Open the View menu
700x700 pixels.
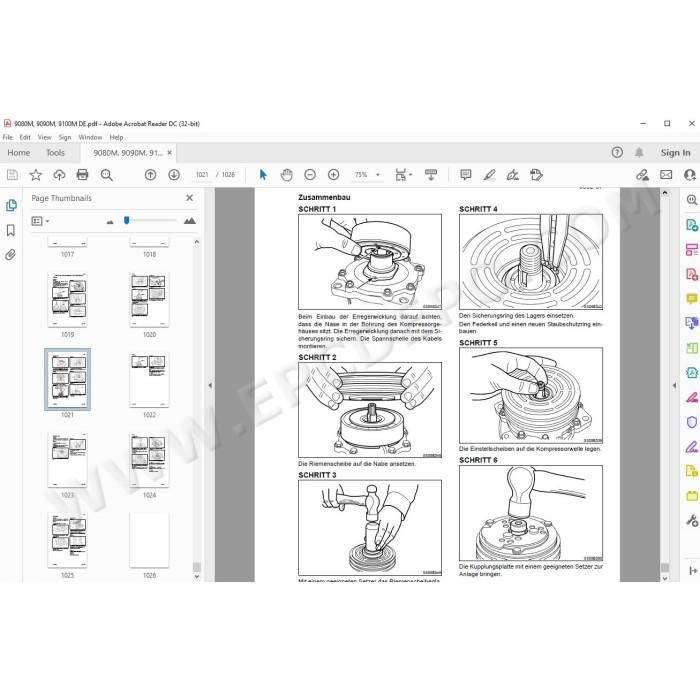click(44, 137)
